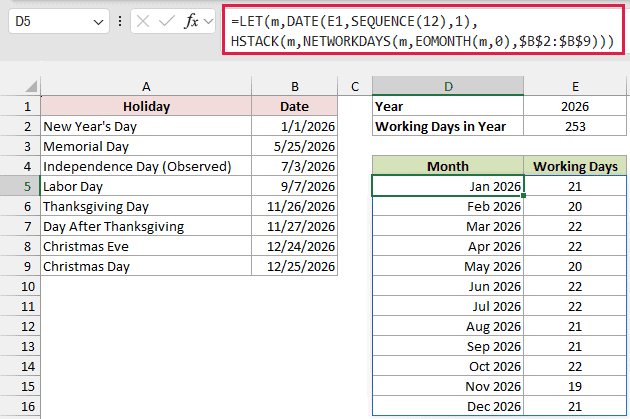Image resolution: width=630 pixels, height=419 pixels.
Task: Select the New Year's Day cell
Action: pos(146,126)
